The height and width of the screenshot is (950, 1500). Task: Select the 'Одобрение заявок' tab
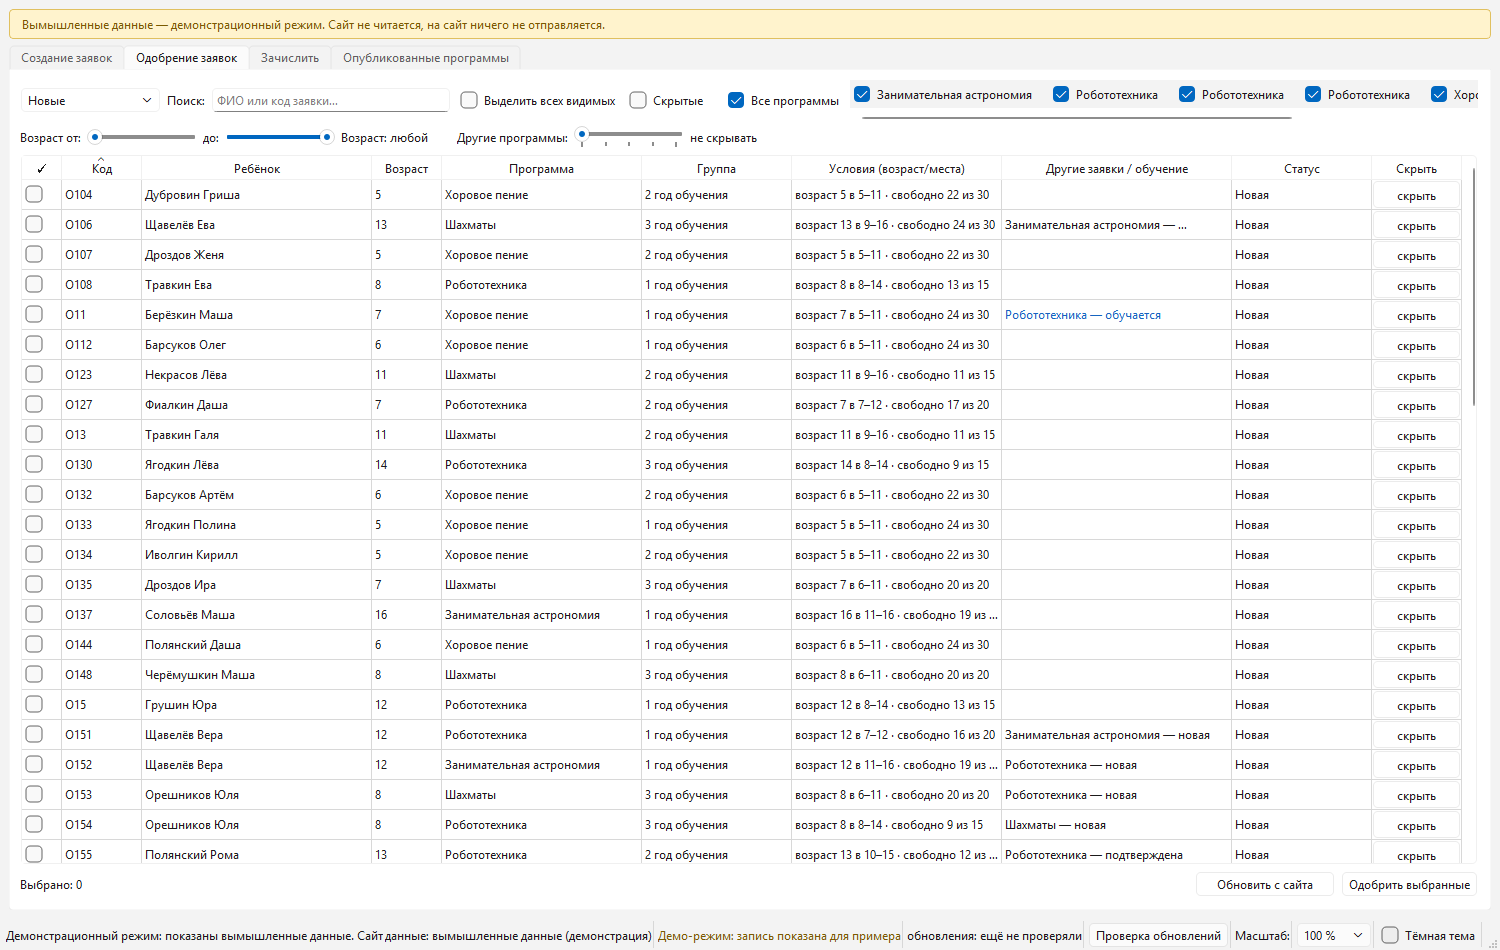187,58
